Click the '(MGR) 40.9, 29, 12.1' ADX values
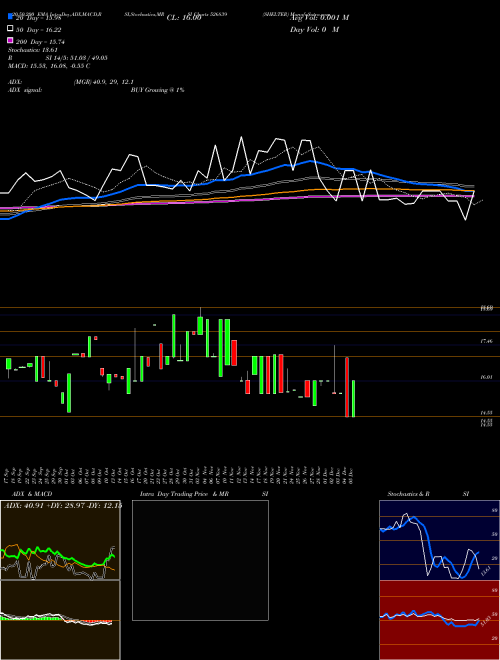This screenshot has height=660, width=500. (104, 82)
